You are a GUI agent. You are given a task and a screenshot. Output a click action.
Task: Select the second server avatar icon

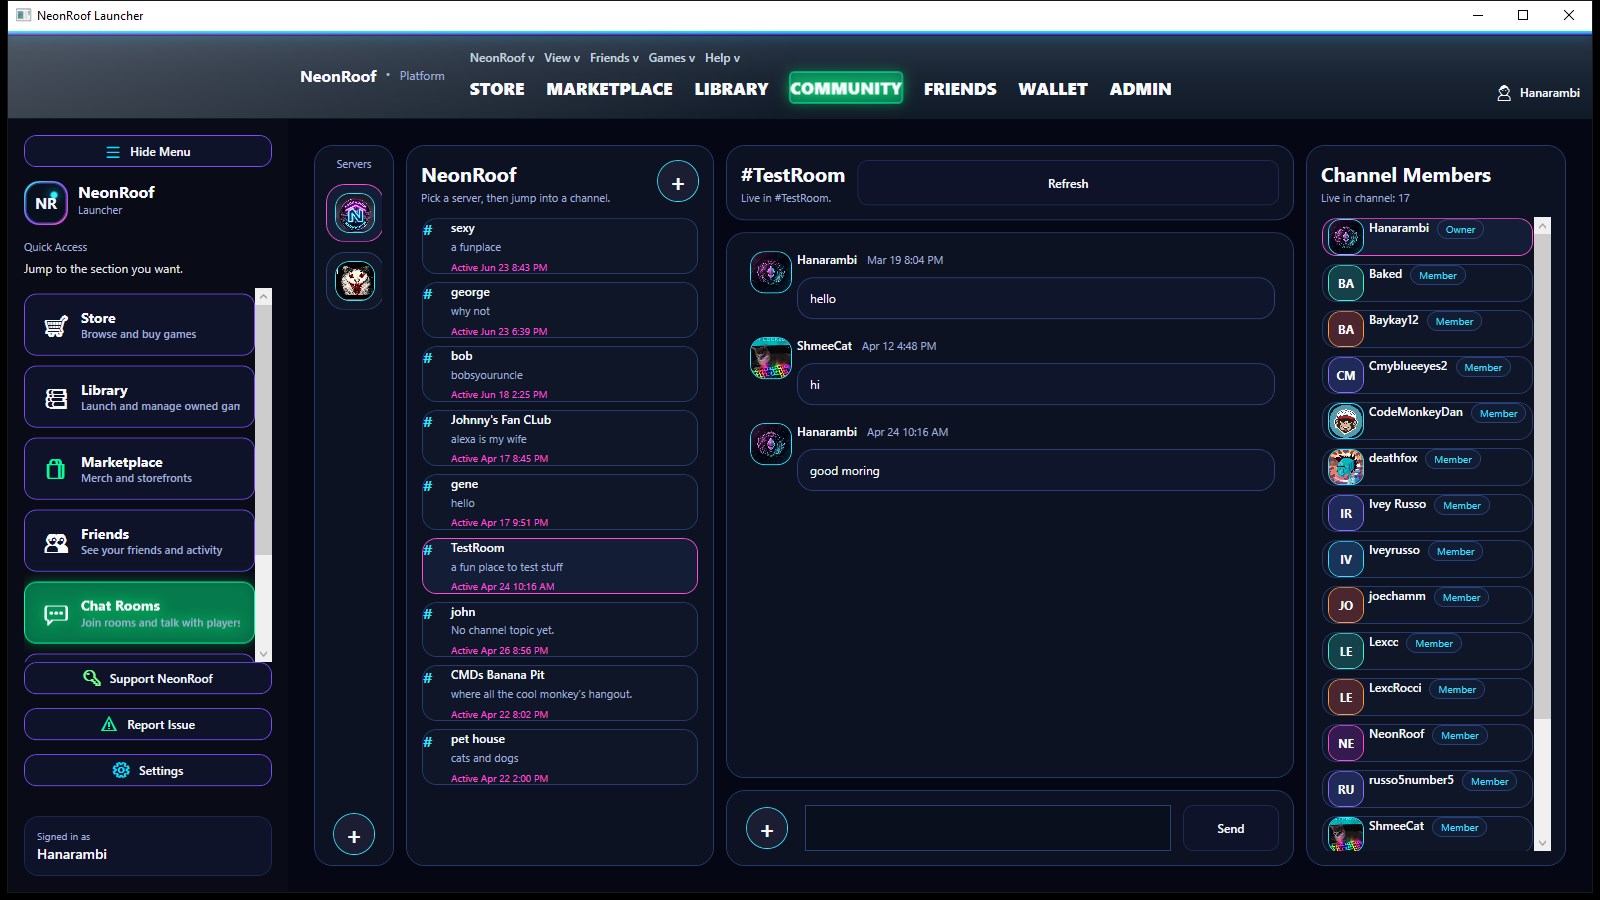tap(354, 281)
